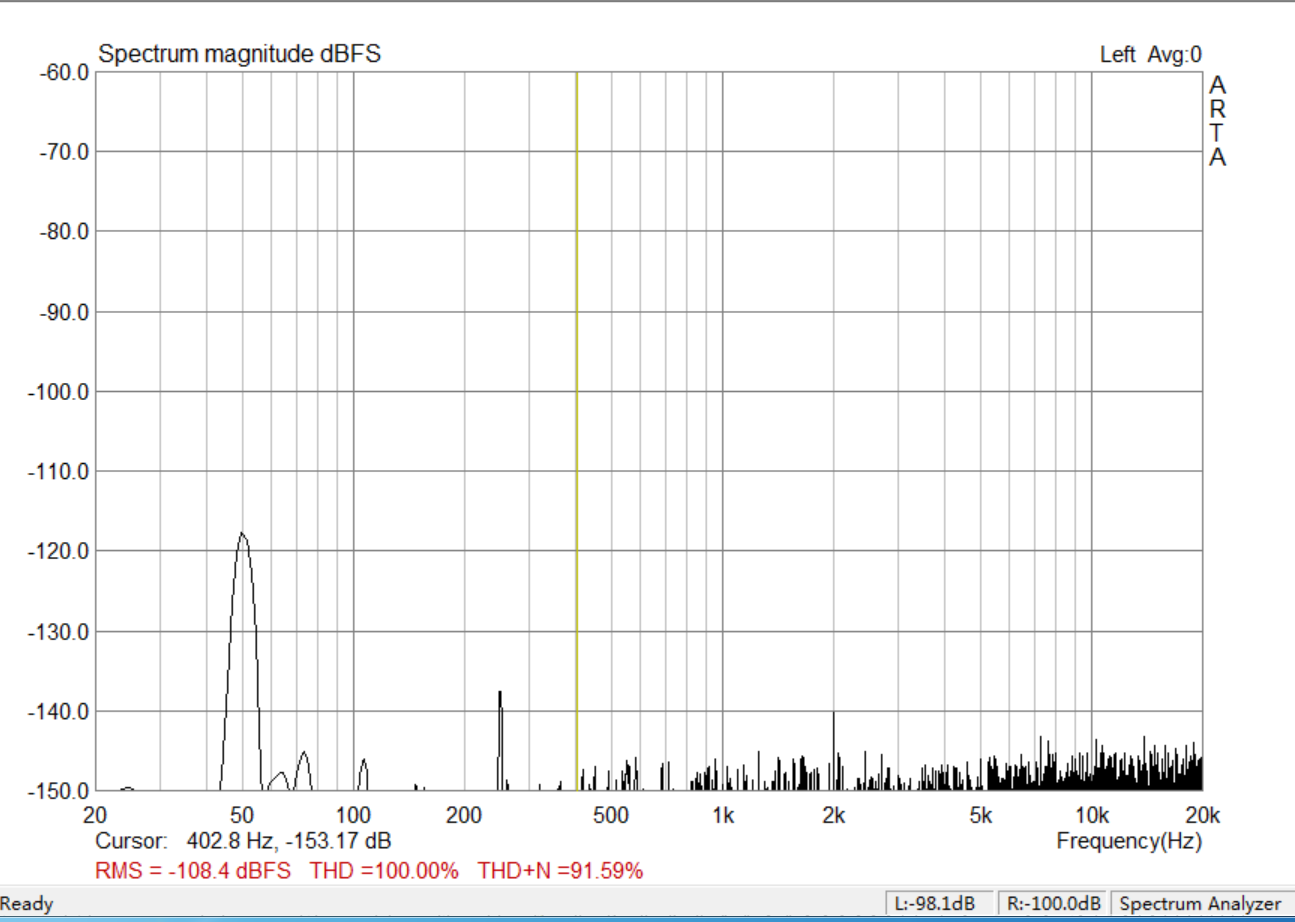Click the 'Left Avg:0' label

point(1150,55)
